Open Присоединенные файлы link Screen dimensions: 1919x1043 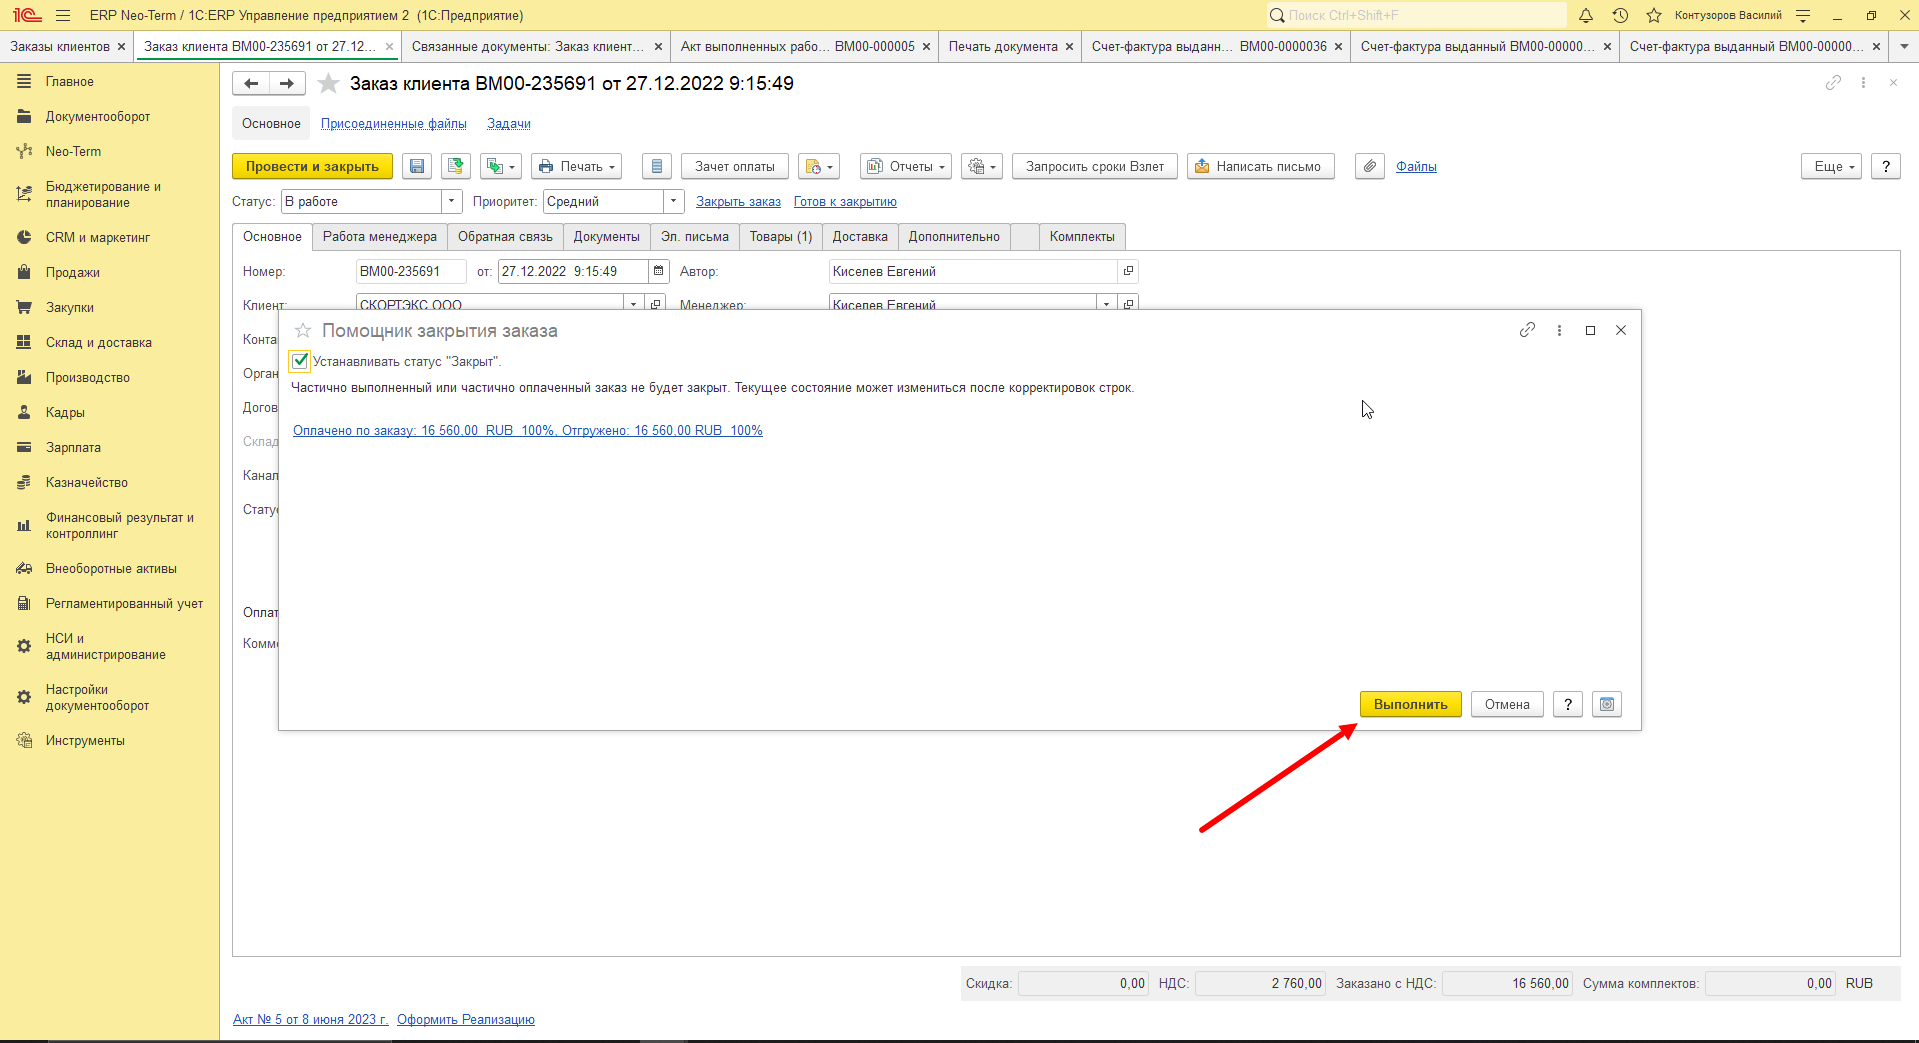pyautogui.click(x=394, y=124)
